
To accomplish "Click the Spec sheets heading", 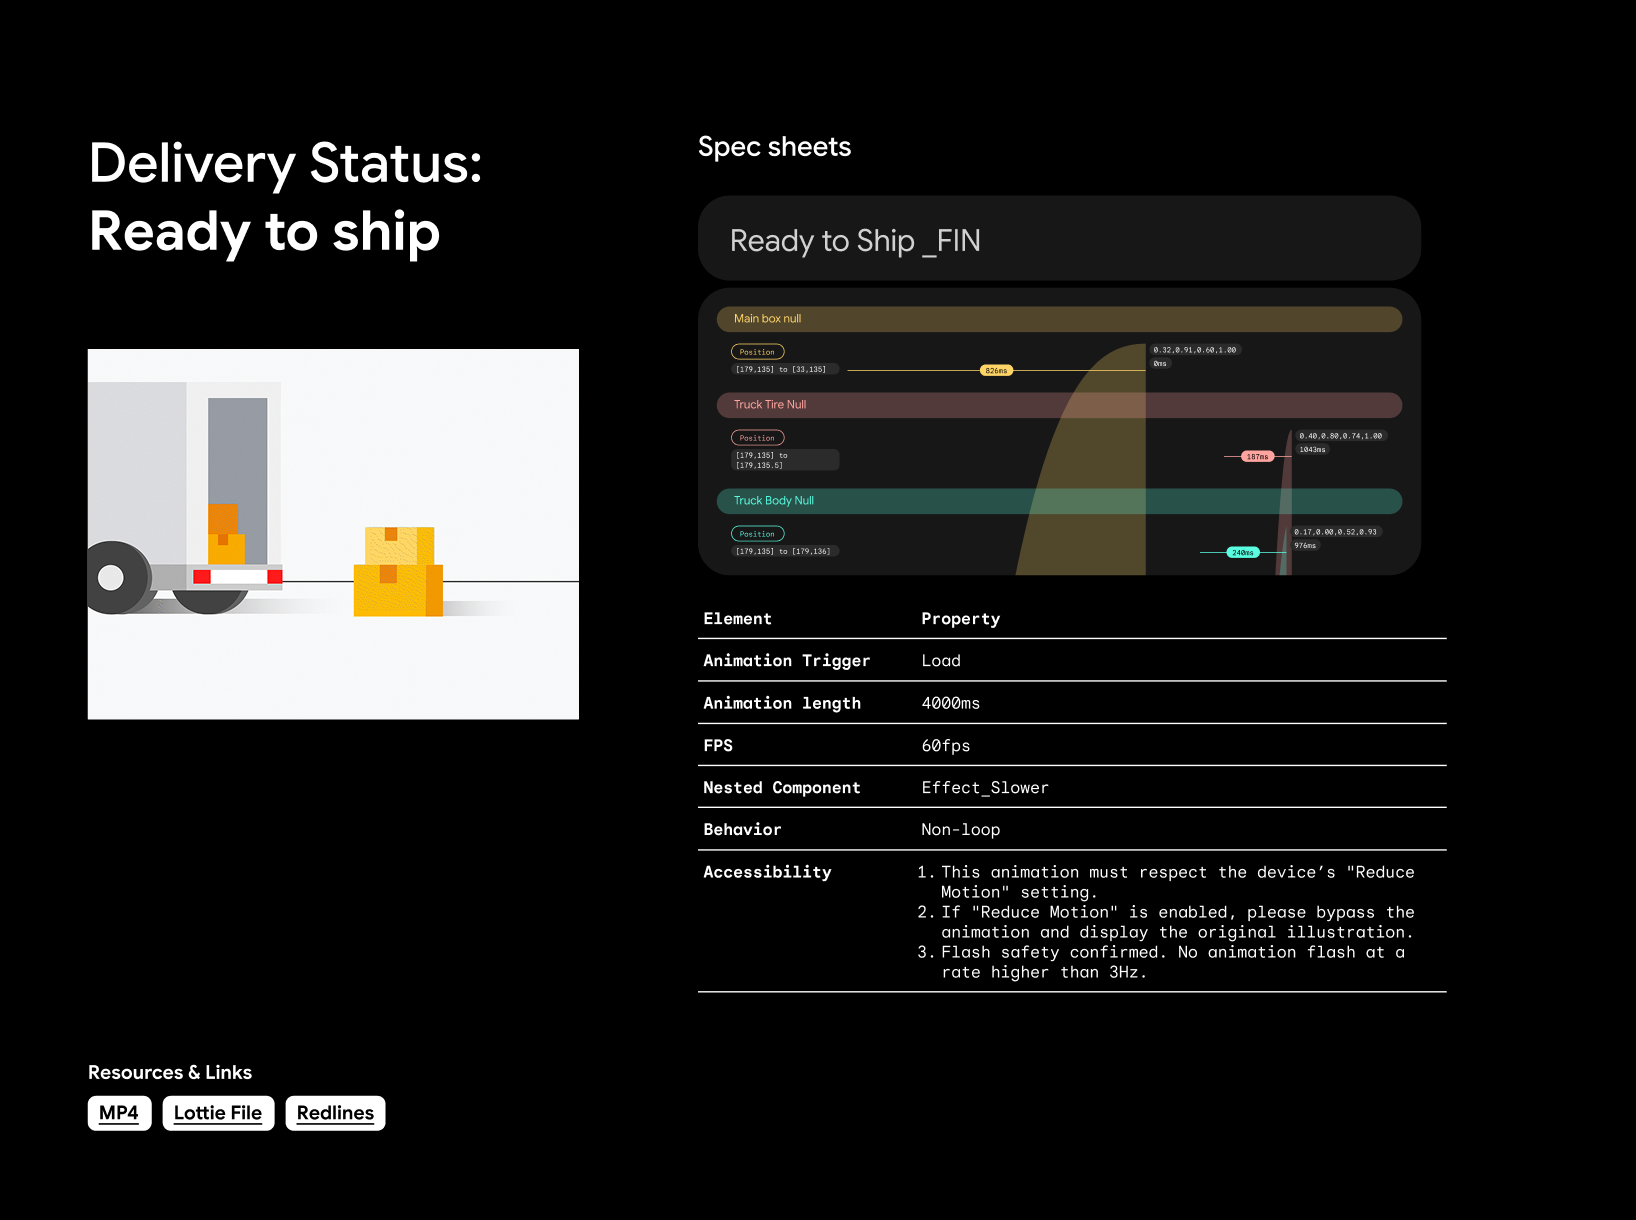I will click(774, 147).
